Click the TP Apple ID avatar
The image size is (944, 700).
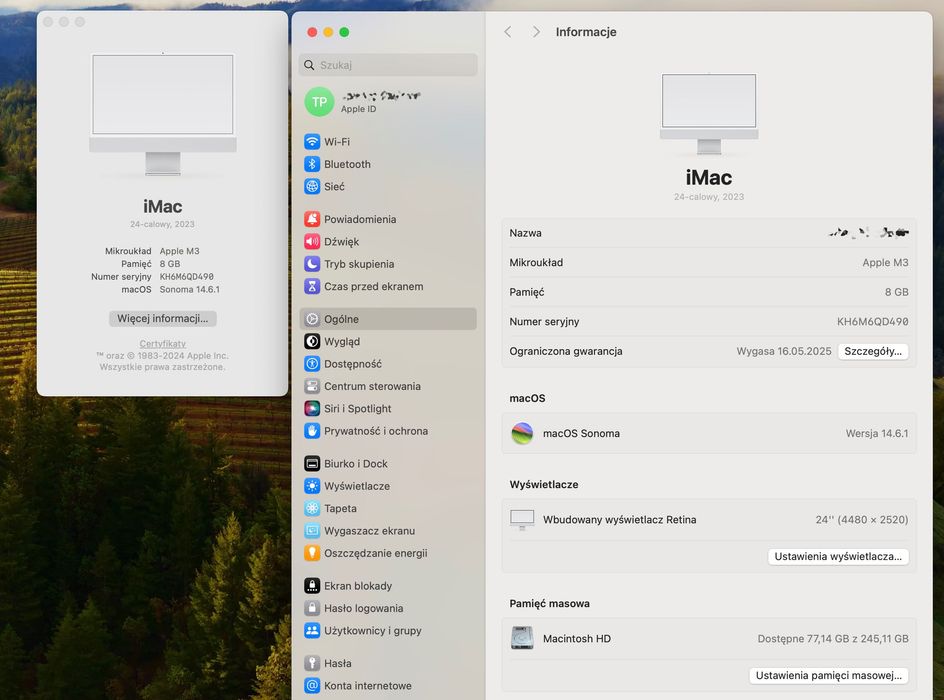319,102
